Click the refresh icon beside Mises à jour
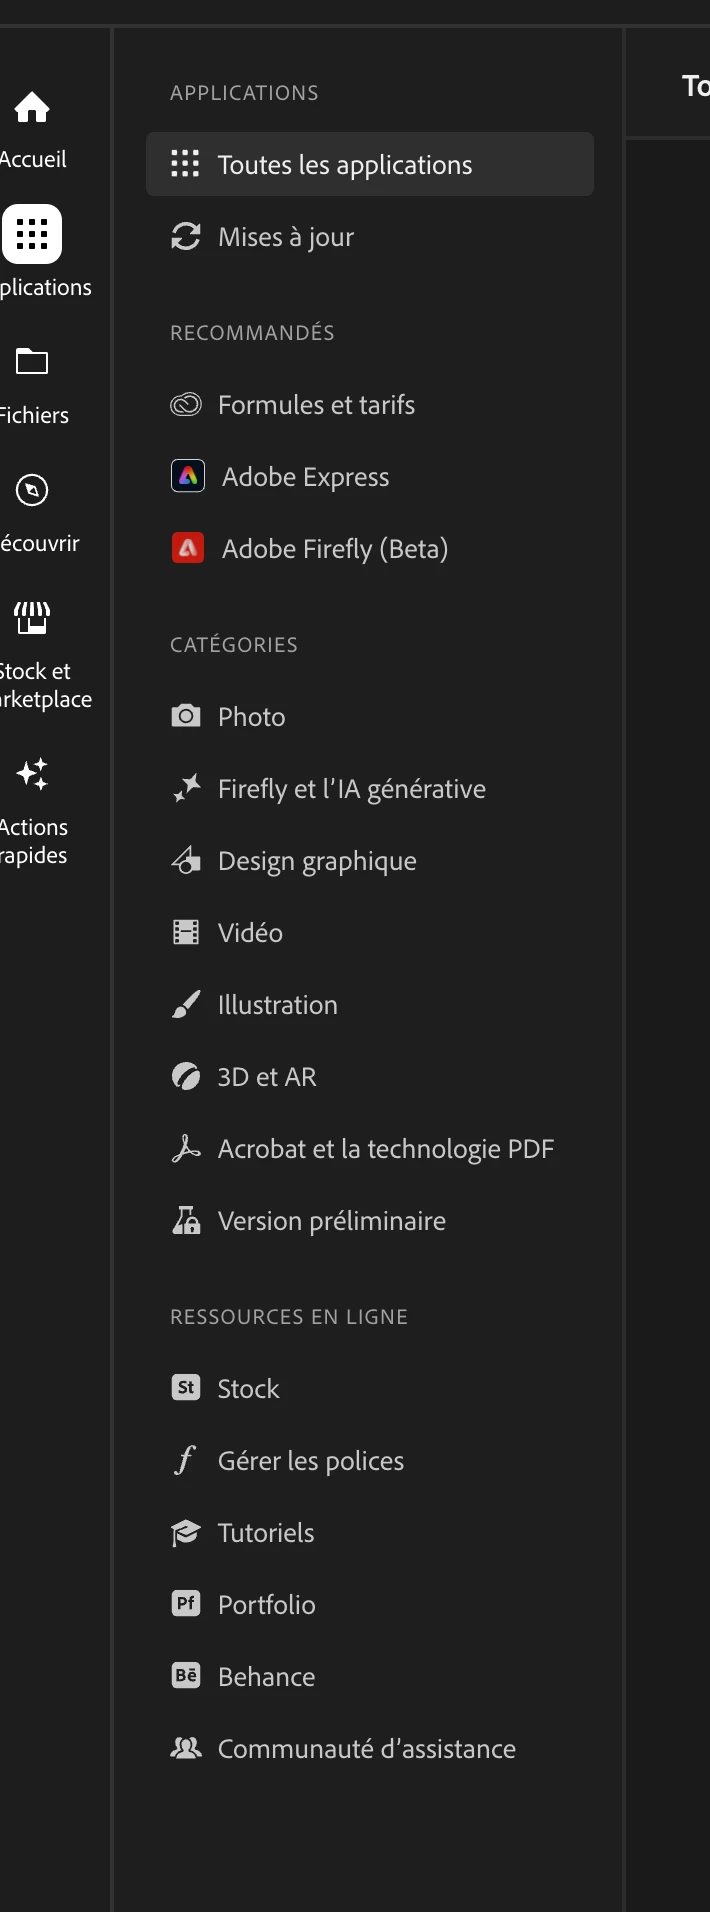The image size is (710, 1912). 186,237
